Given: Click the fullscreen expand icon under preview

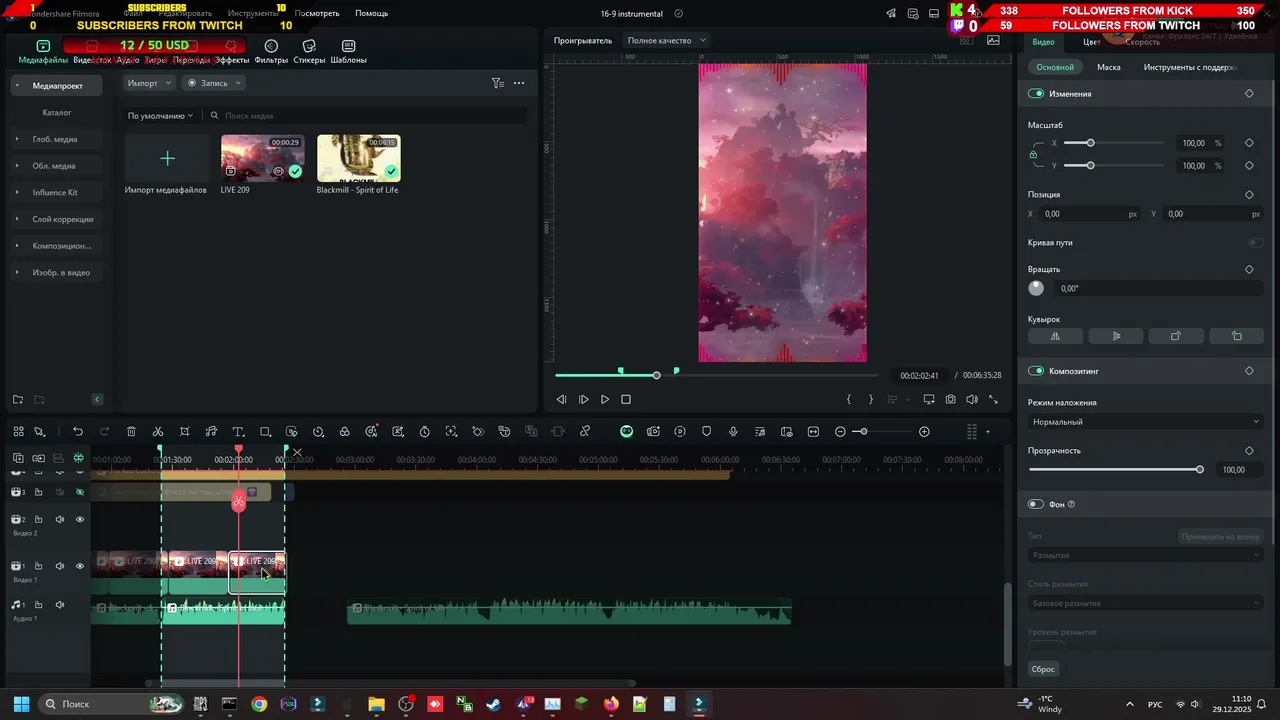Looking at the screenshot, I should click(993, 399).
